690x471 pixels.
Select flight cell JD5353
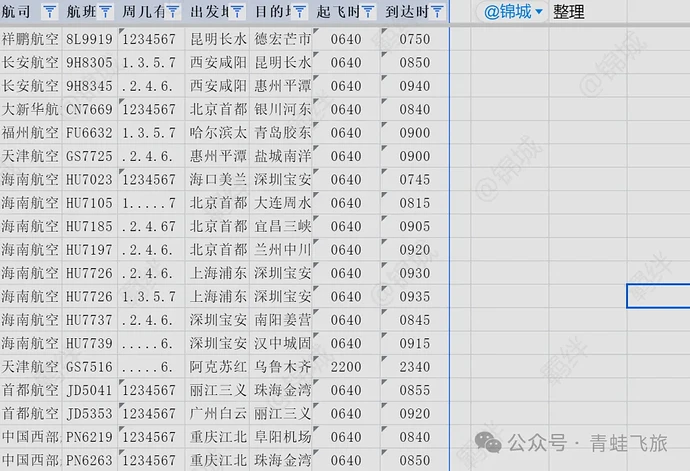[90, 413]
